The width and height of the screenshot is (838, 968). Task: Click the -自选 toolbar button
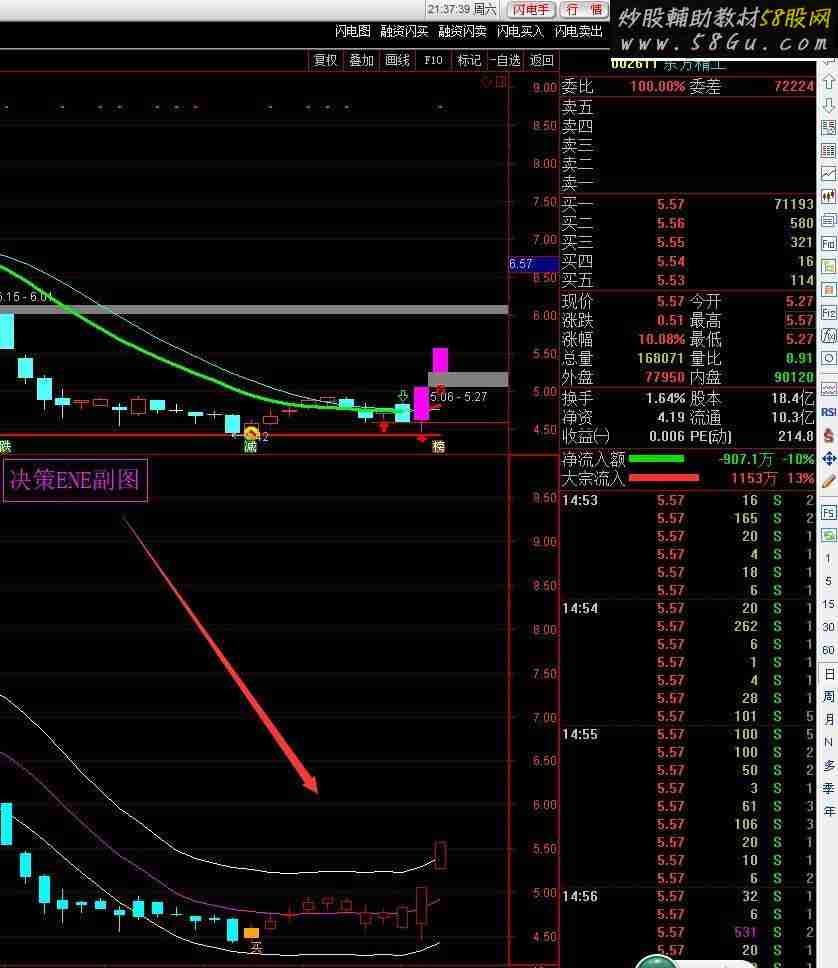[506, 60]
